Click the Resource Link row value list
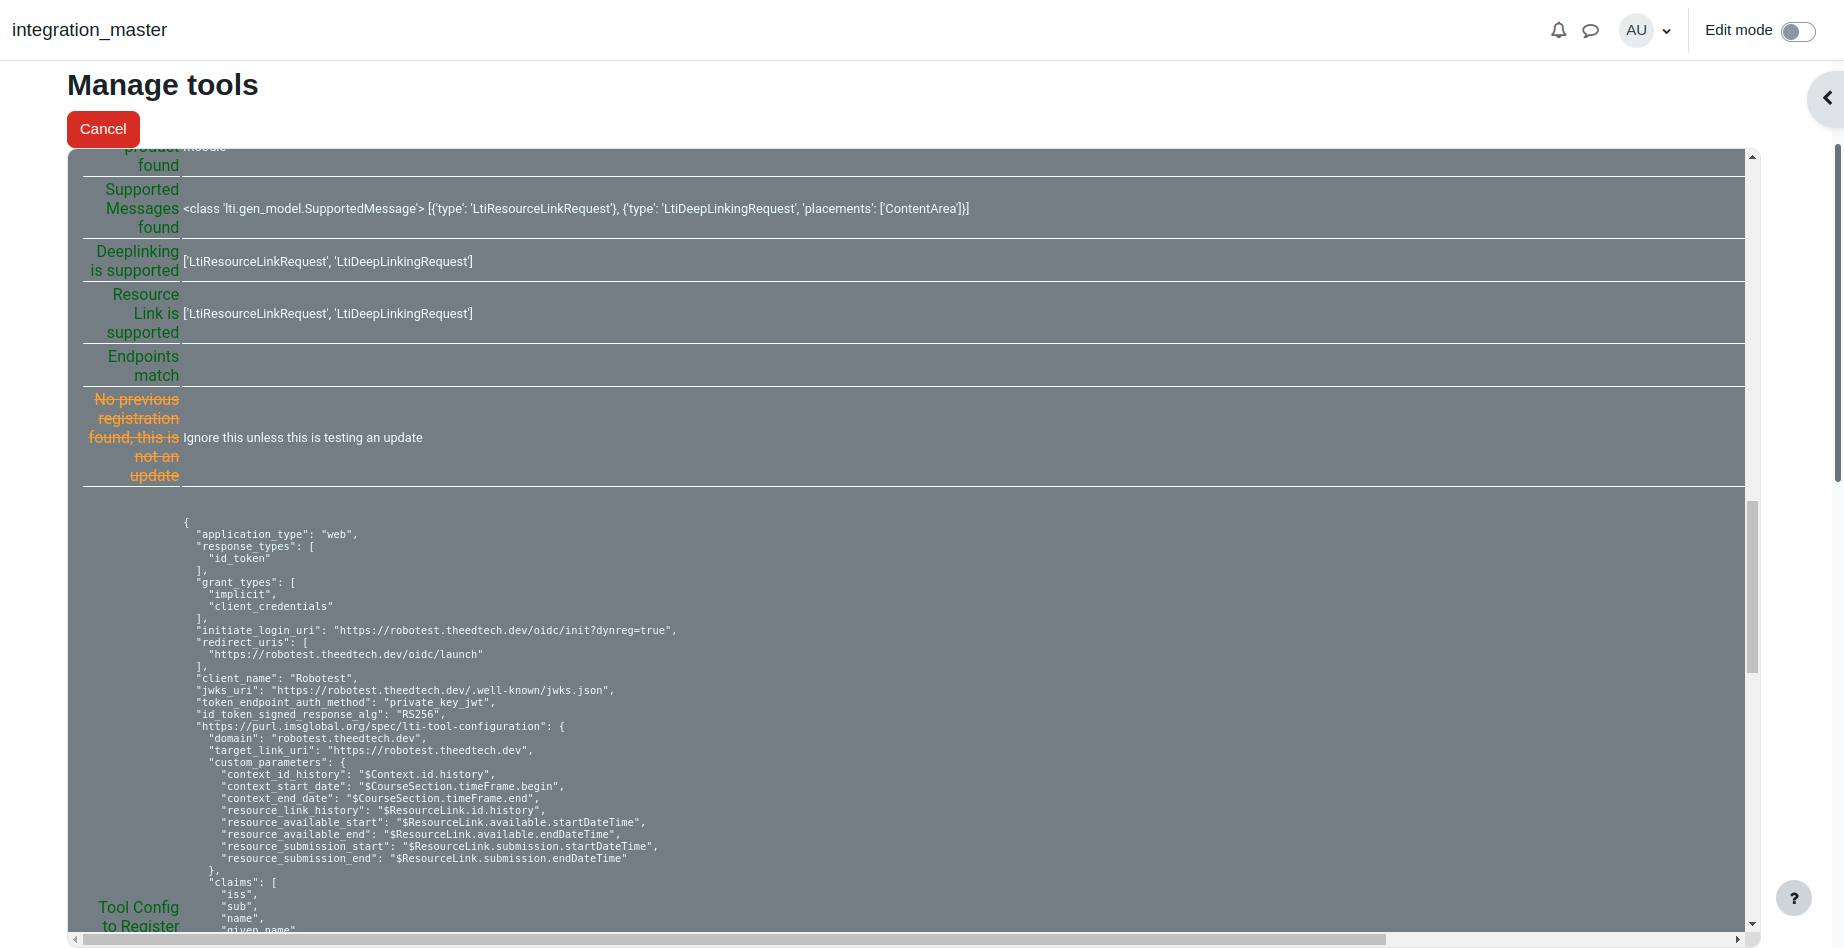This screenshot has width=1844, height=948. click(328, 314)
